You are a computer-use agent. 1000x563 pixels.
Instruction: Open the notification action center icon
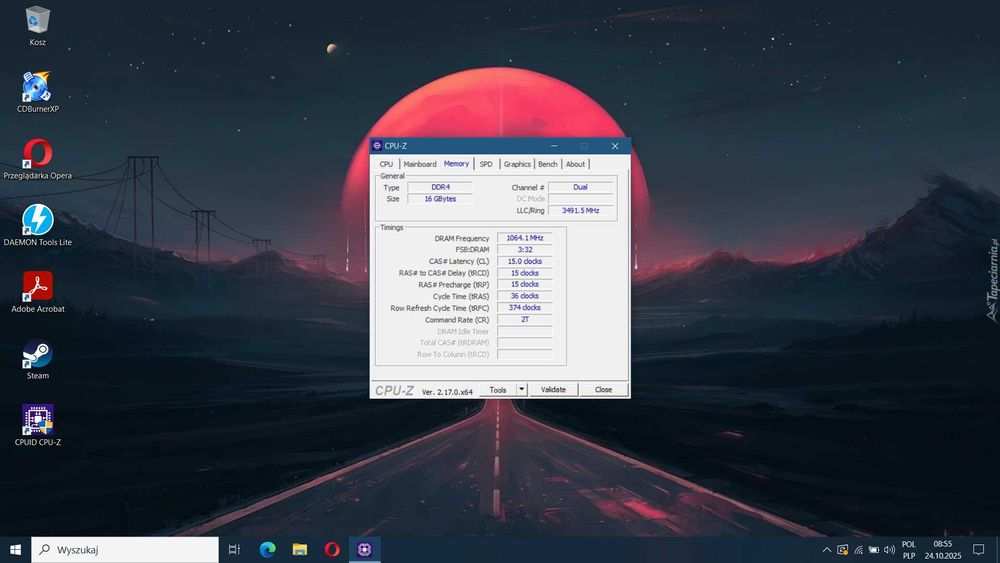tap(978, 550)
